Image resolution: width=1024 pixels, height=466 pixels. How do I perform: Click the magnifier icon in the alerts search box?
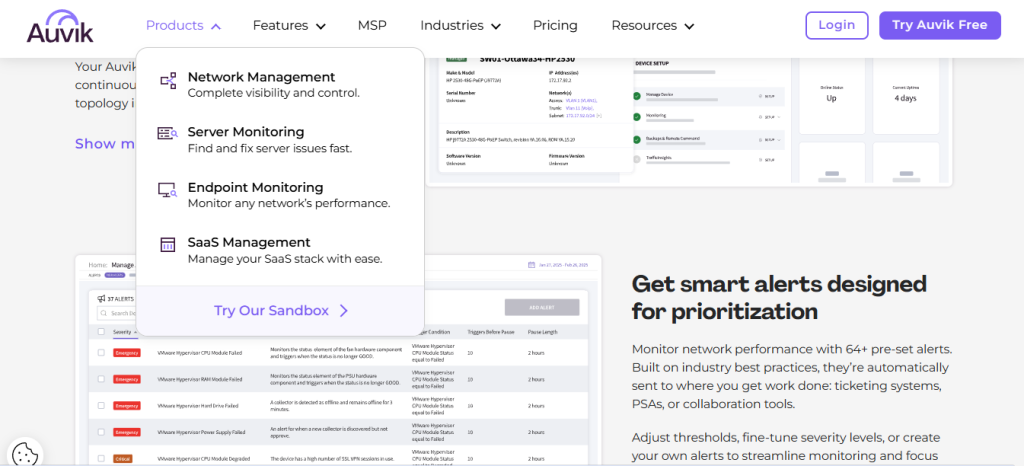pos(104,313)
